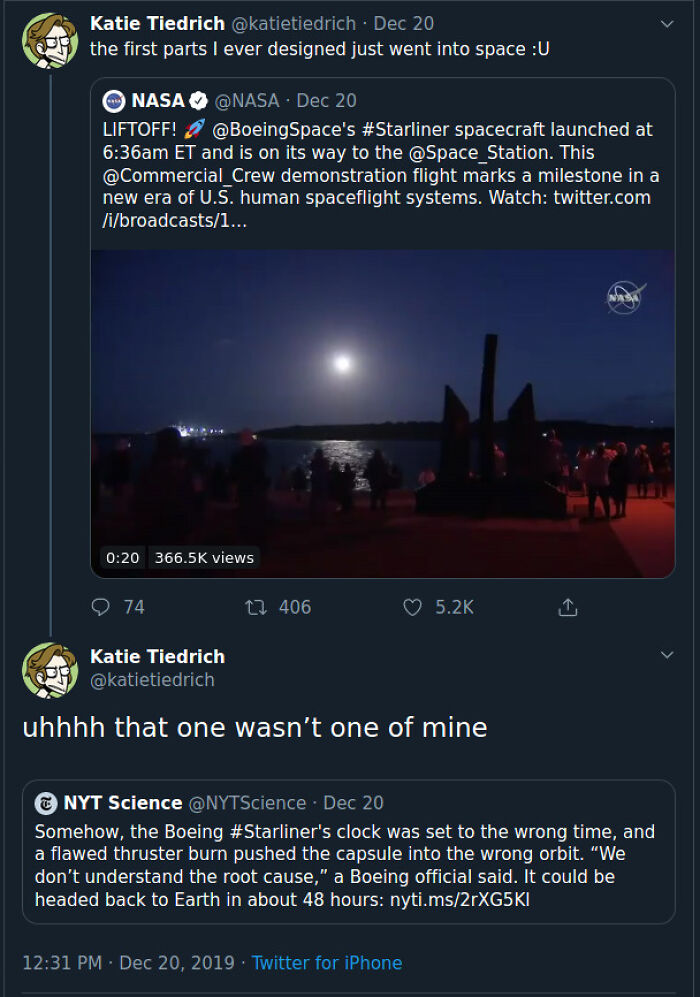Expand the top tweet options chevron
The width and height of the screenshot is (700, 997).
point(667,23)
